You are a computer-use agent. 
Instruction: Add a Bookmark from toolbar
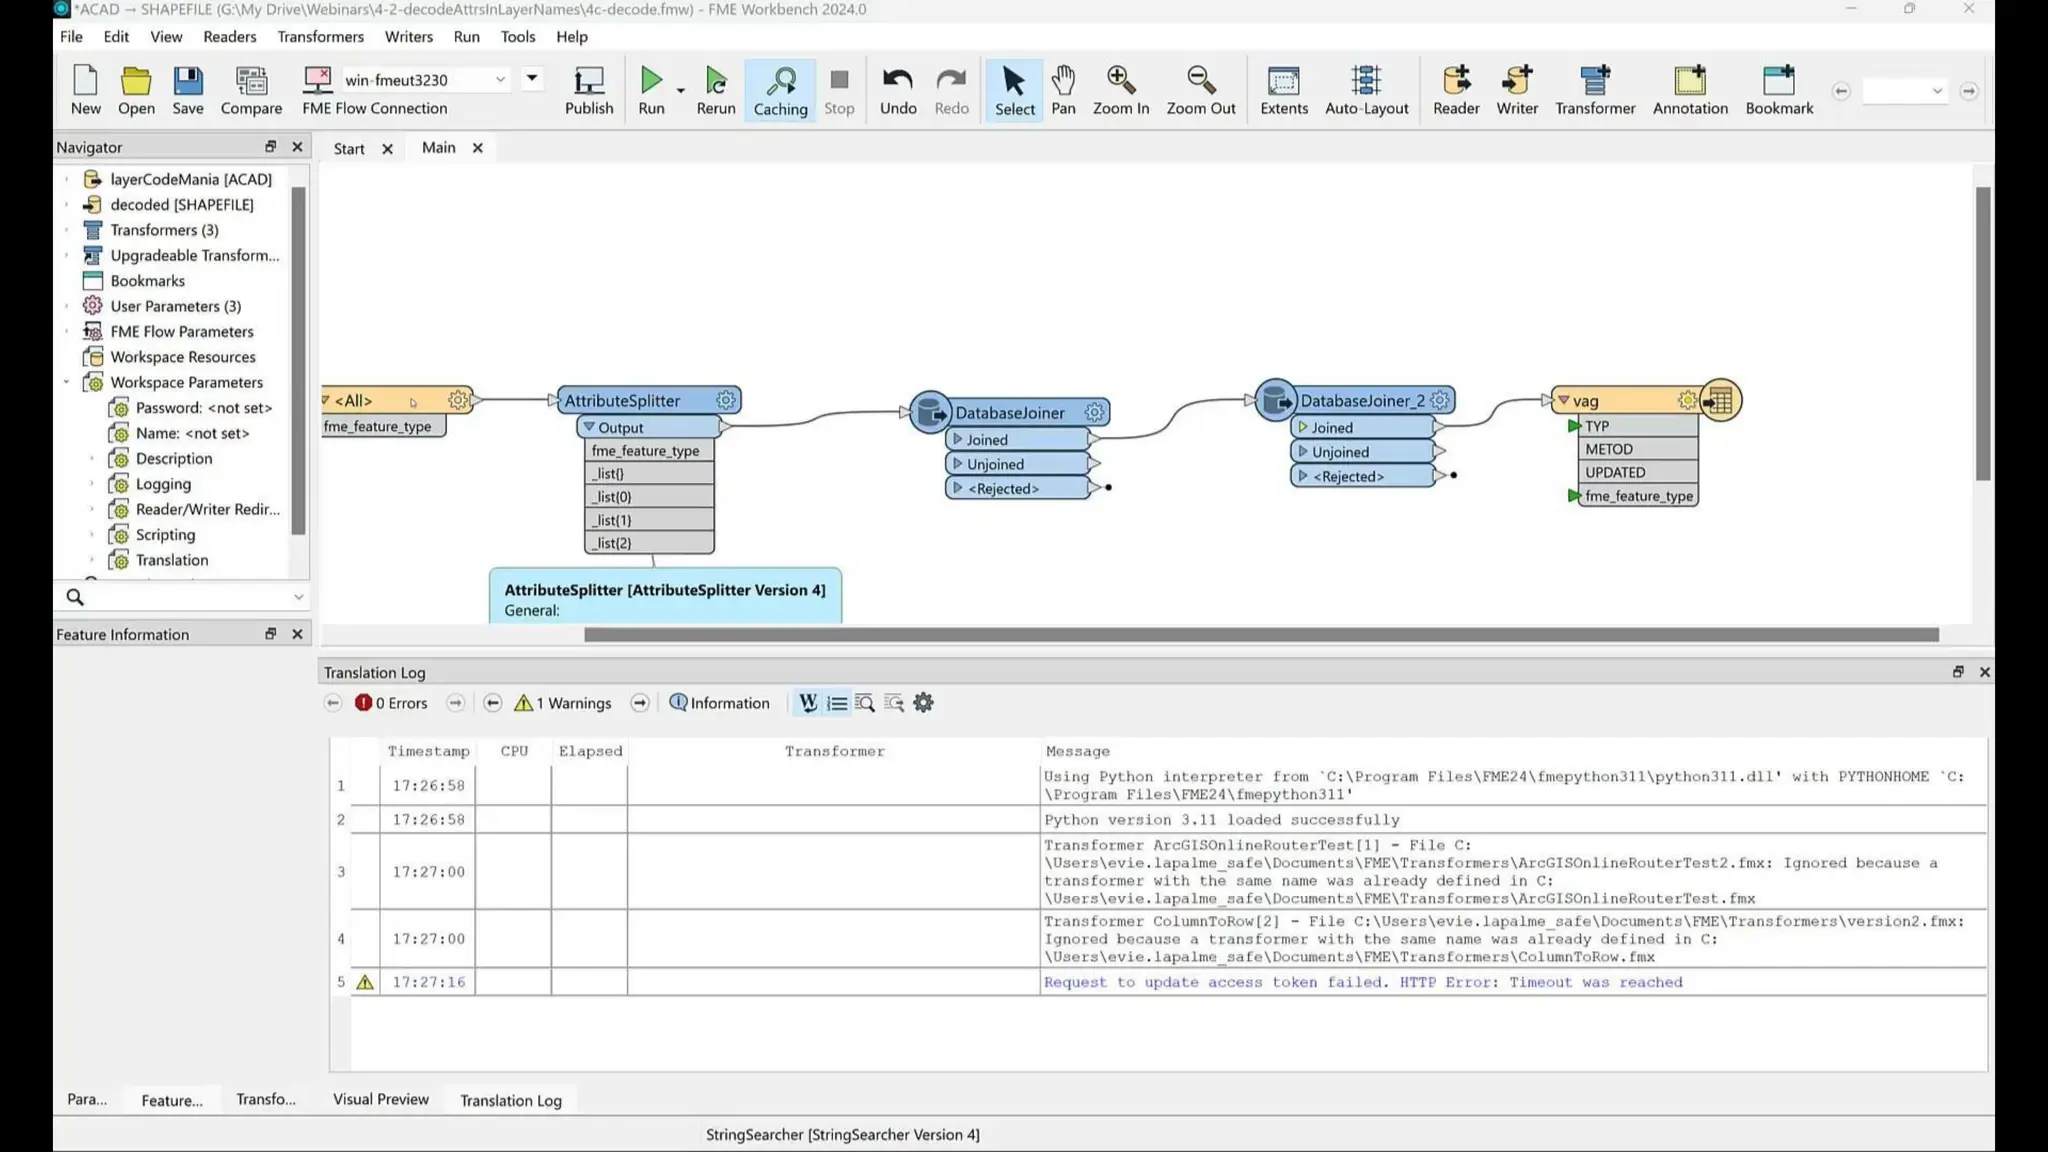coord(1778,89)
